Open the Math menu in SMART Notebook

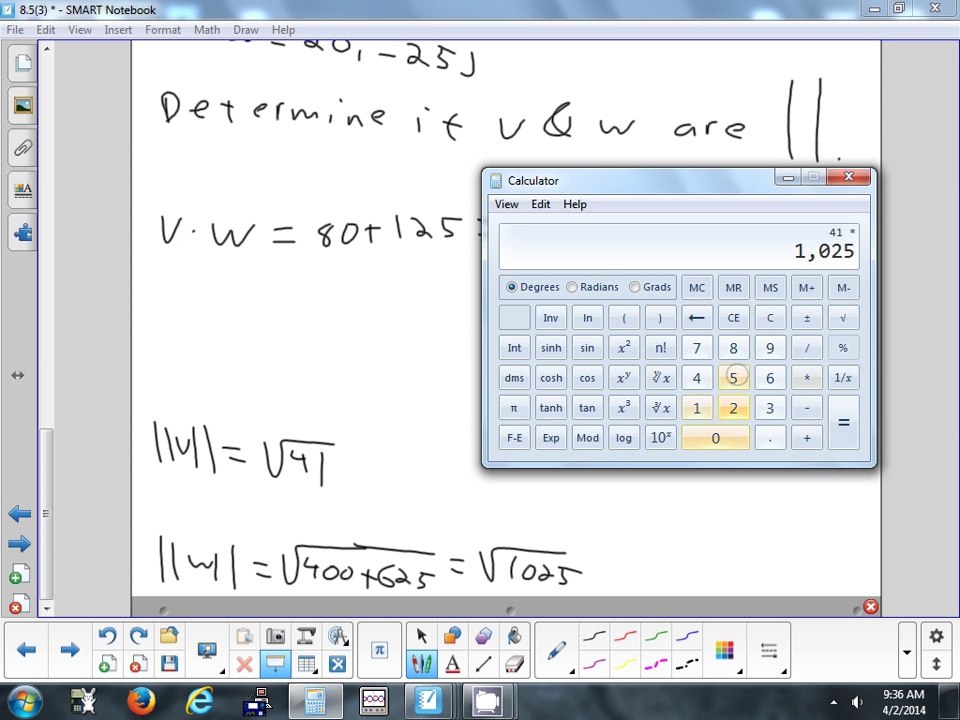pyautogui.click(x=207, y=29)
